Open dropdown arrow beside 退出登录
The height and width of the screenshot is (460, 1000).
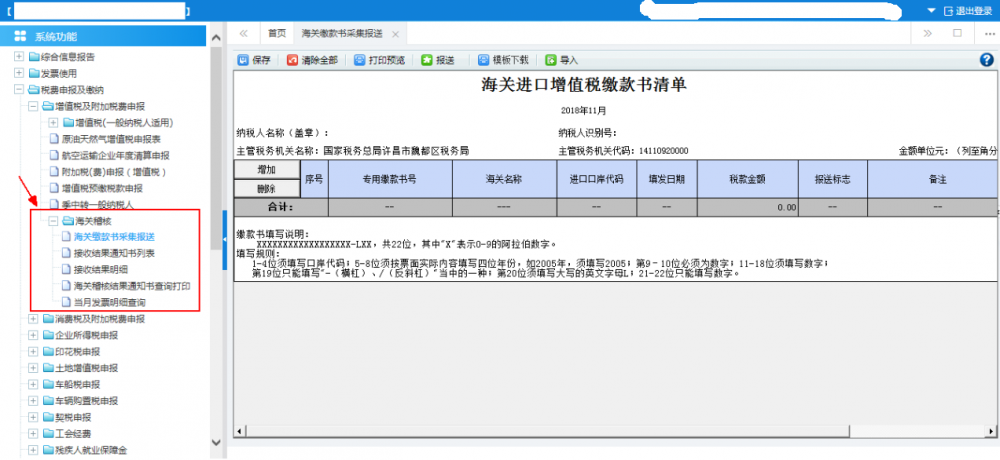[x=931, y=11]
